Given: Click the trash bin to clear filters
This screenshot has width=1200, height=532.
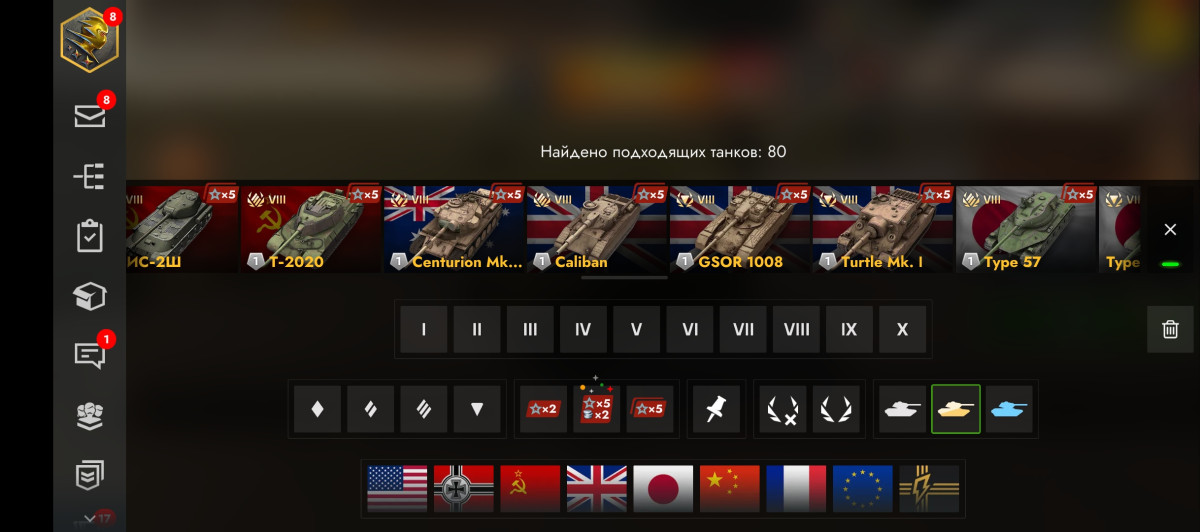Looking at the screenshot, I should [x=1170, y=329].
